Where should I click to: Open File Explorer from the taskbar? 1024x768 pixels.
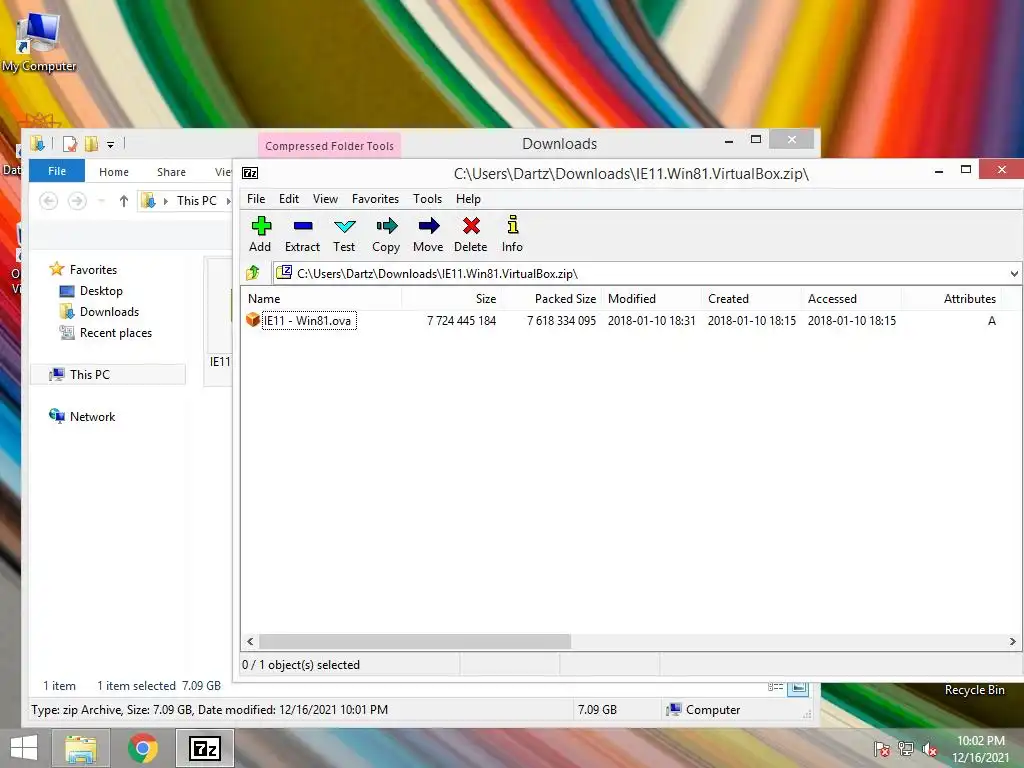pyautogui.click(x=81, y=748)
